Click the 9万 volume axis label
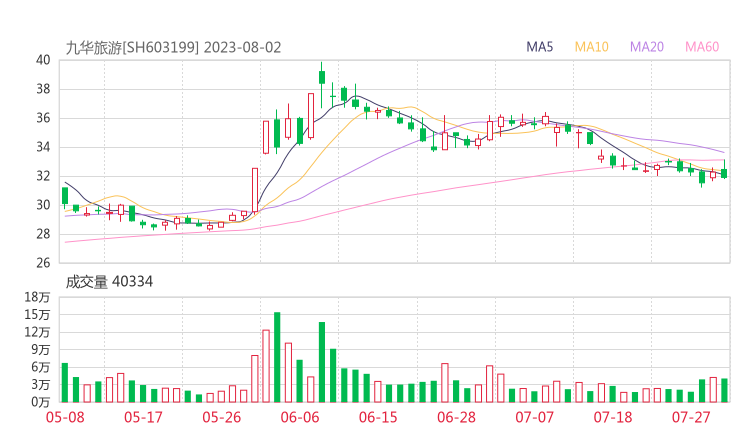This screenshot has height=440, width=740. click(x=41, y=349)
